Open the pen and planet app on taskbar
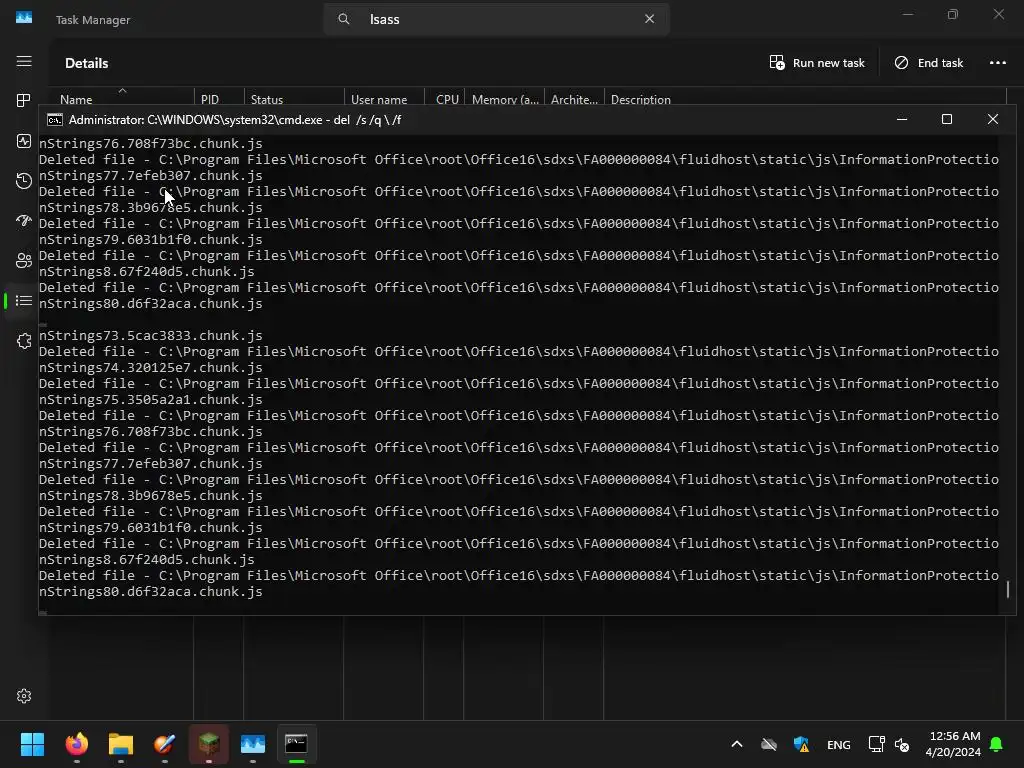The image size is (1024, 768). coord(165,744)
